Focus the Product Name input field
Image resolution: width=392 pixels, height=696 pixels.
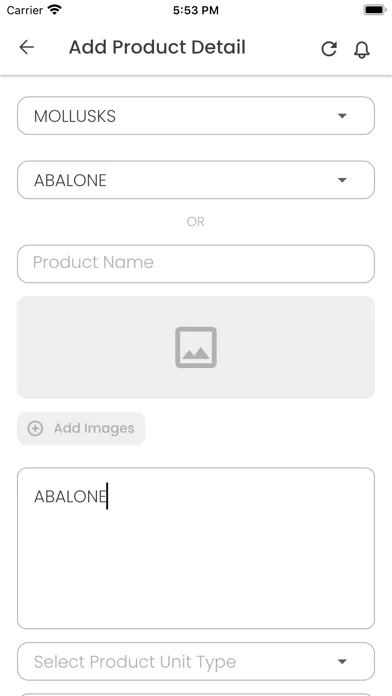(x=196, y=264)
